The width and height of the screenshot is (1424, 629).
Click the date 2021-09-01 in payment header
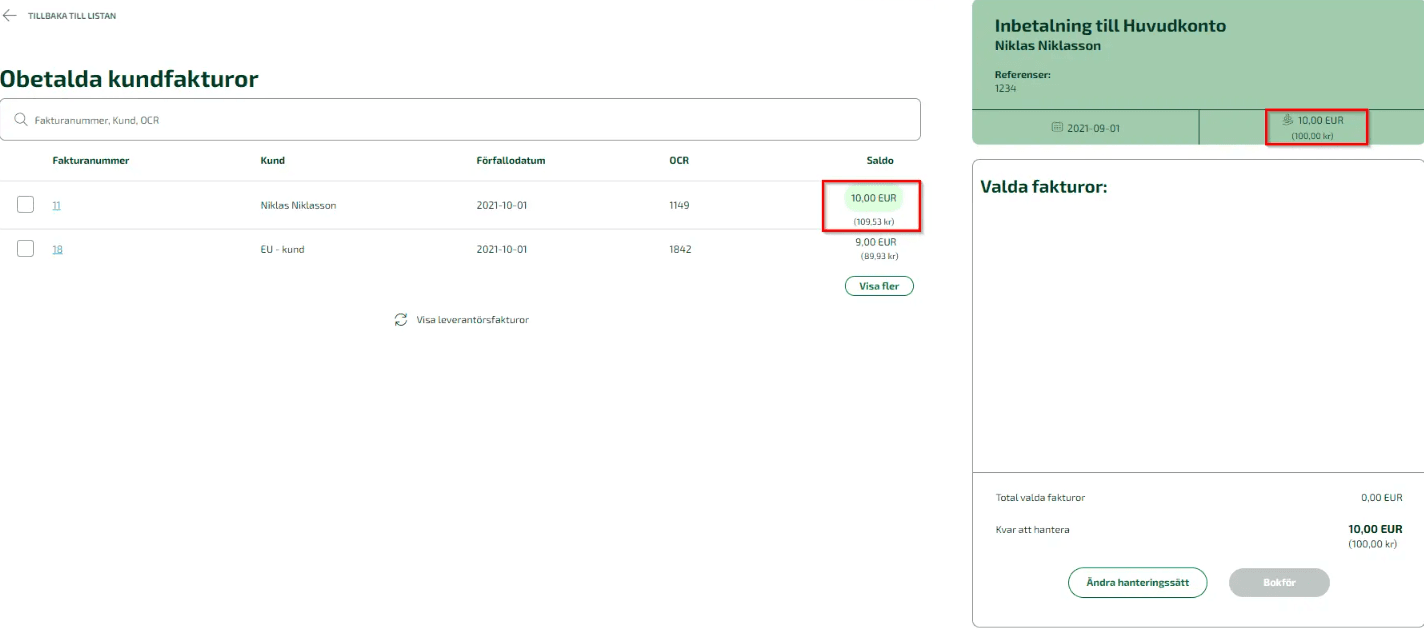point(1094,129)
